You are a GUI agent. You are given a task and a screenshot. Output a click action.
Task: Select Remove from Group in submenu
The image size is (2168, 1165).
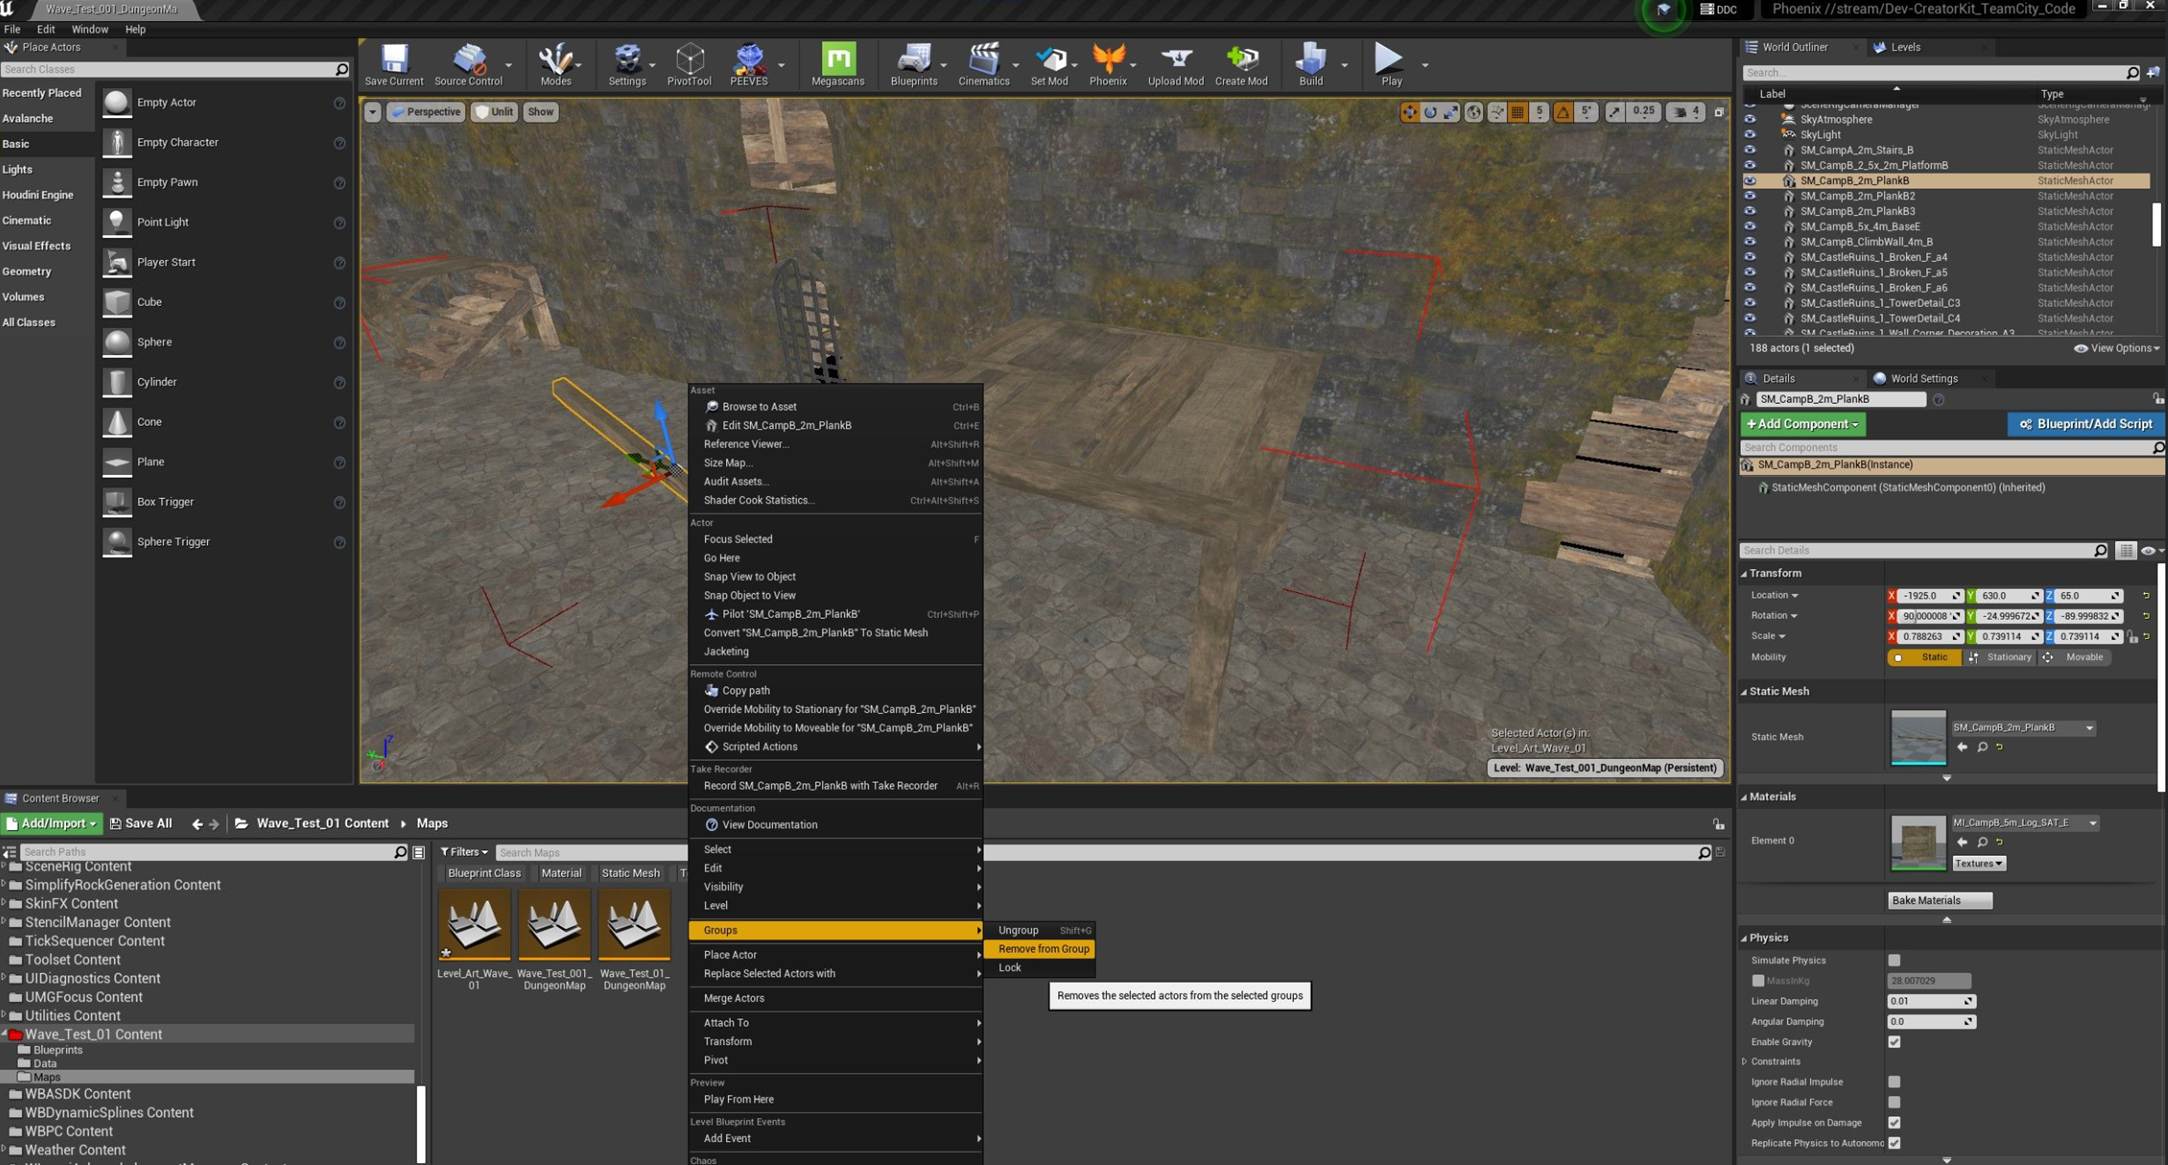[x=1043, y=949]
